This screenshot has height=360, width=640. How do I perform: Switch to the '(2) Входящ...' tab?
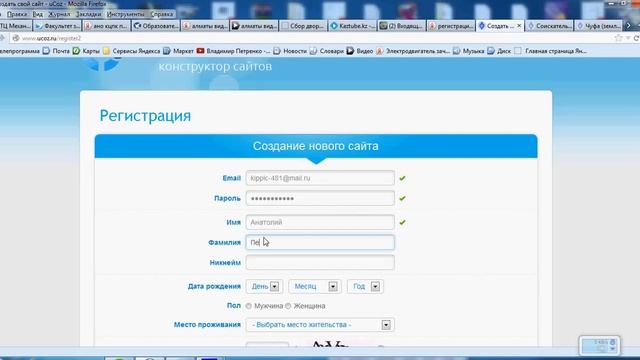pos(402,26)
